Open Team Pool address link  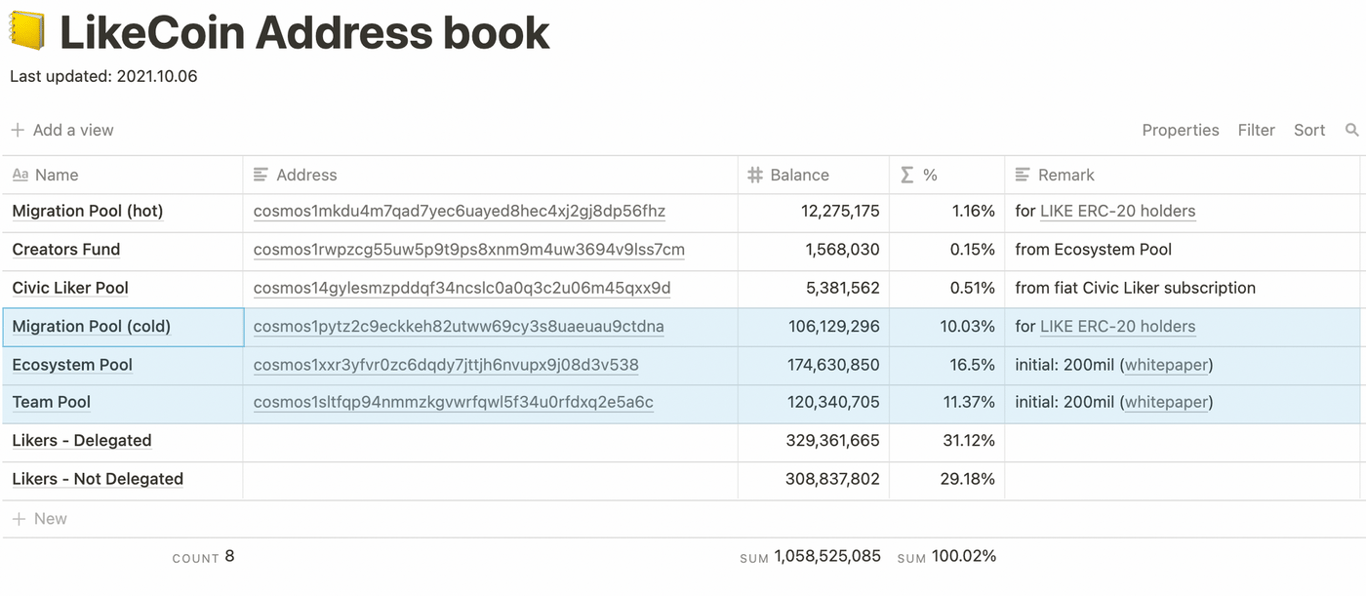[453, 402]
